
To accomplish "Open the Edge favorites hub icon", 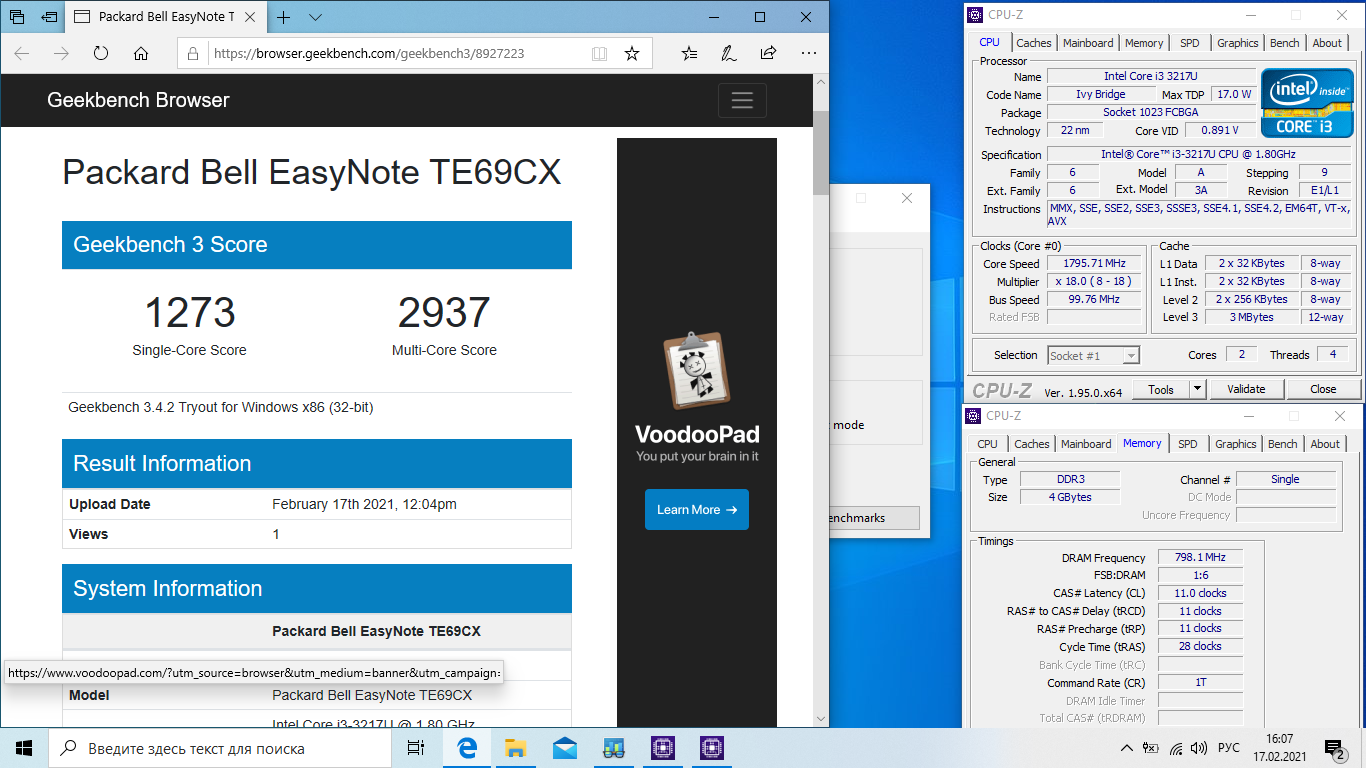I will (x=689, y=53).
